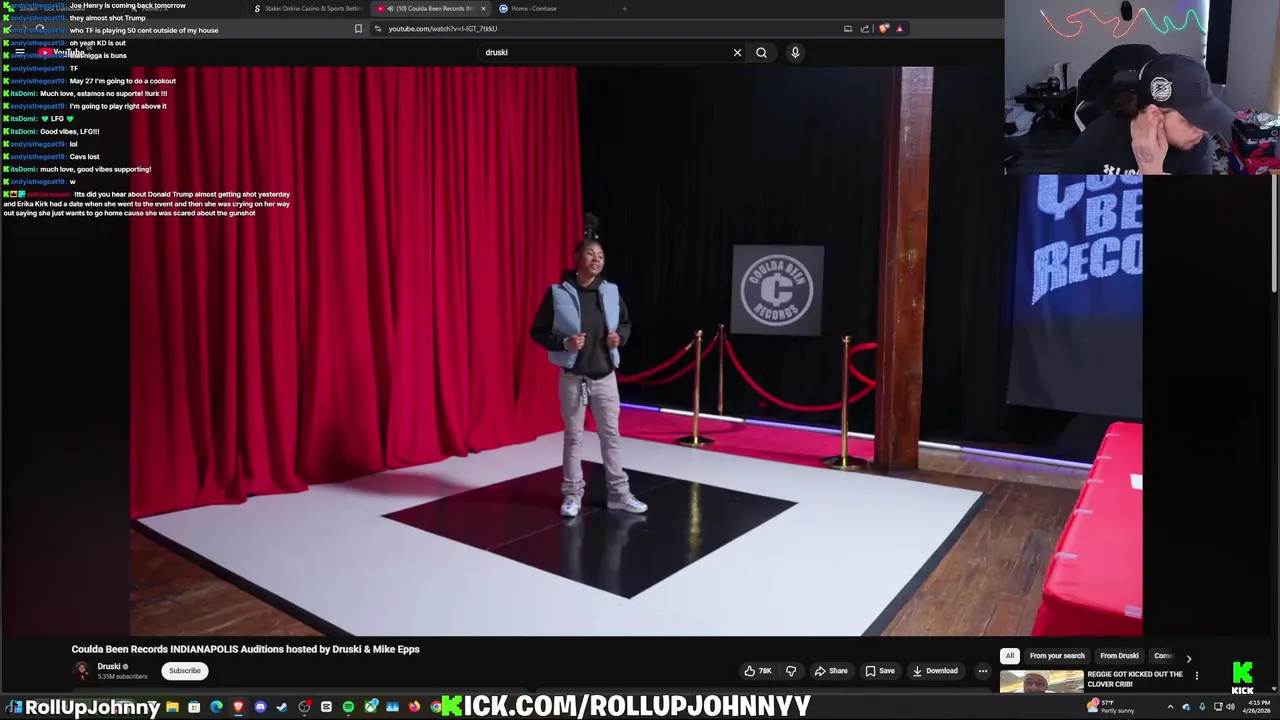This screenshot has height=720, width=1280.
Task: Click the share page icon in address bar
Action: click(865, 29)
